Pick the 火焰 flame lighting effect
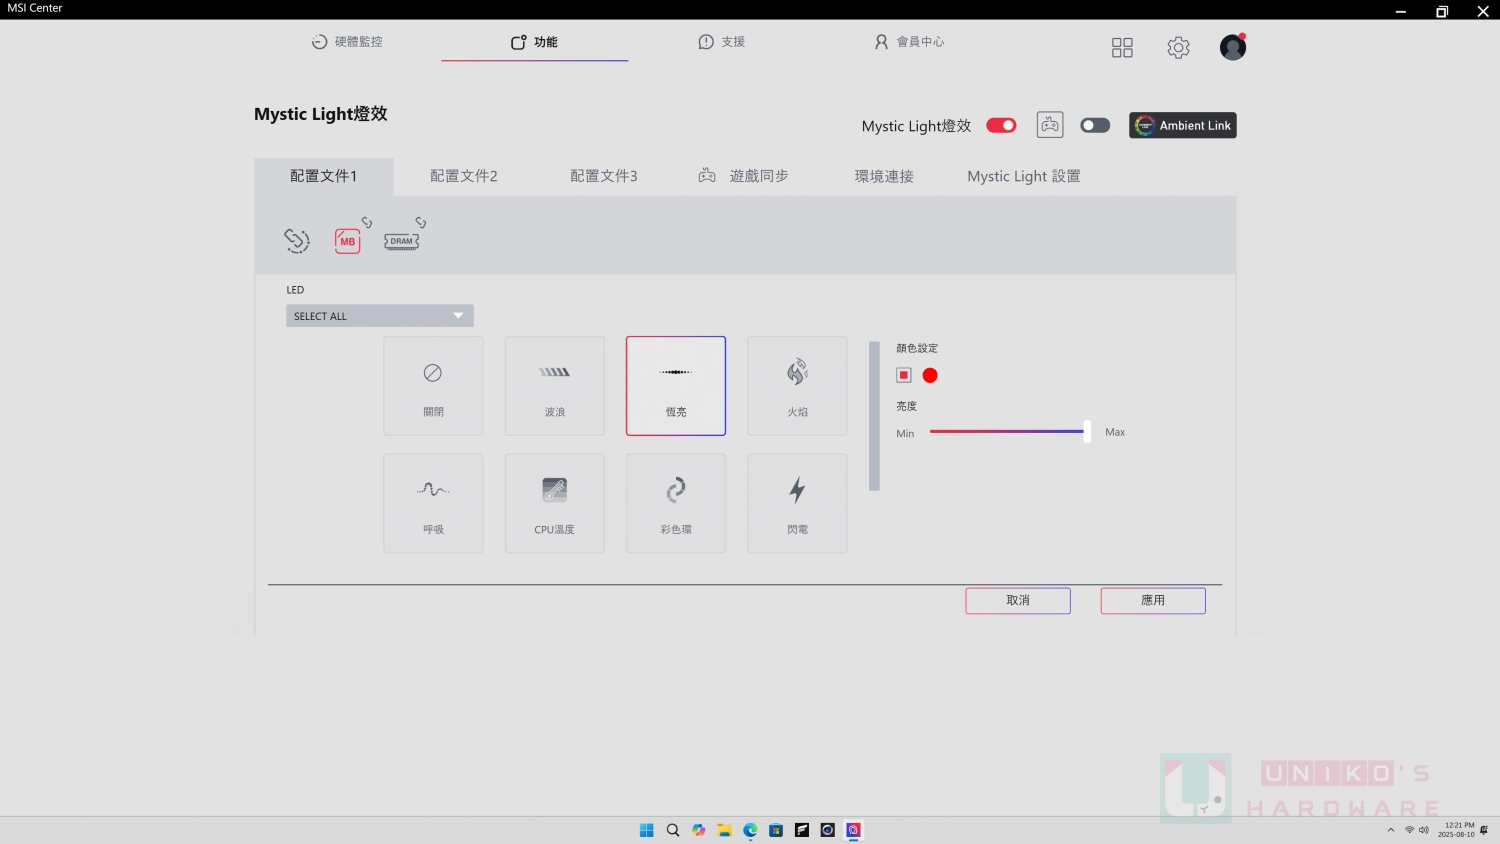Viewport: 1500px width, 844px height. pyautogui.click(x=797, y=386)
